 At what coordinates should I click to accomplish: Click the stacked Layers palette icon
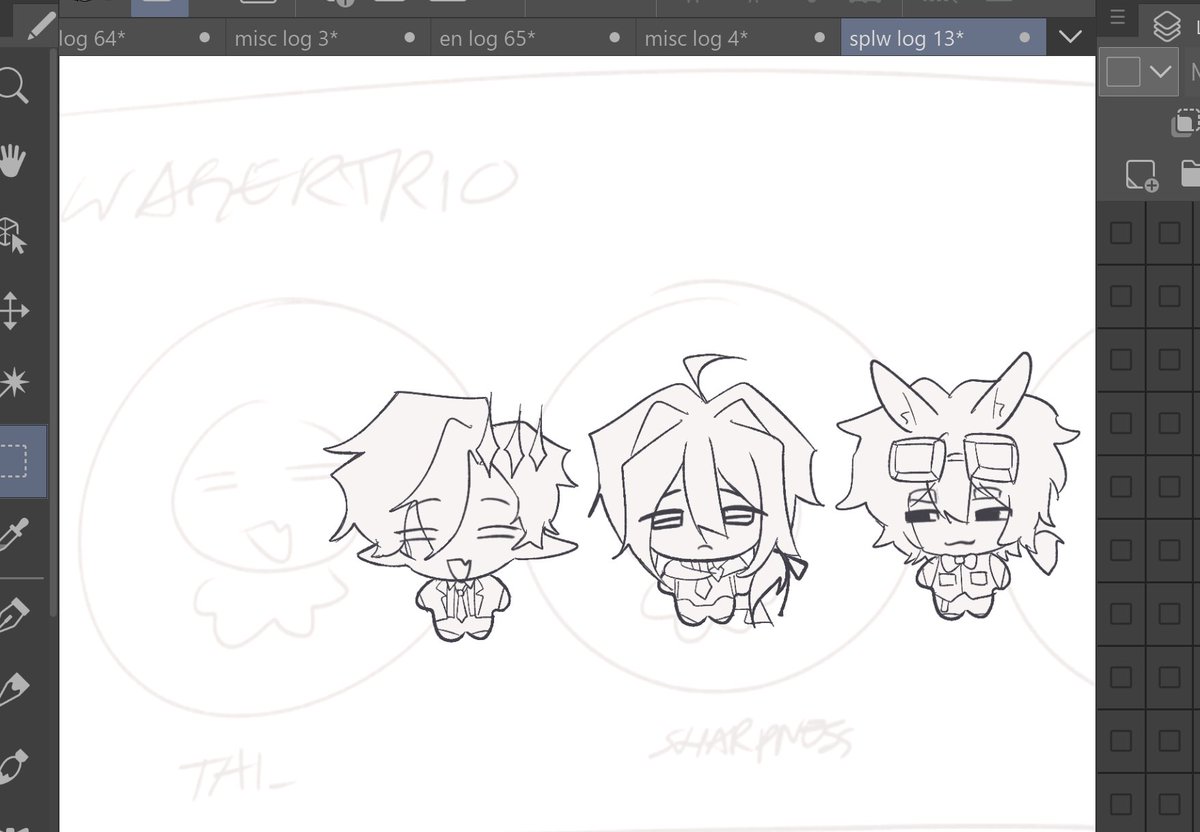(1167, 25)
